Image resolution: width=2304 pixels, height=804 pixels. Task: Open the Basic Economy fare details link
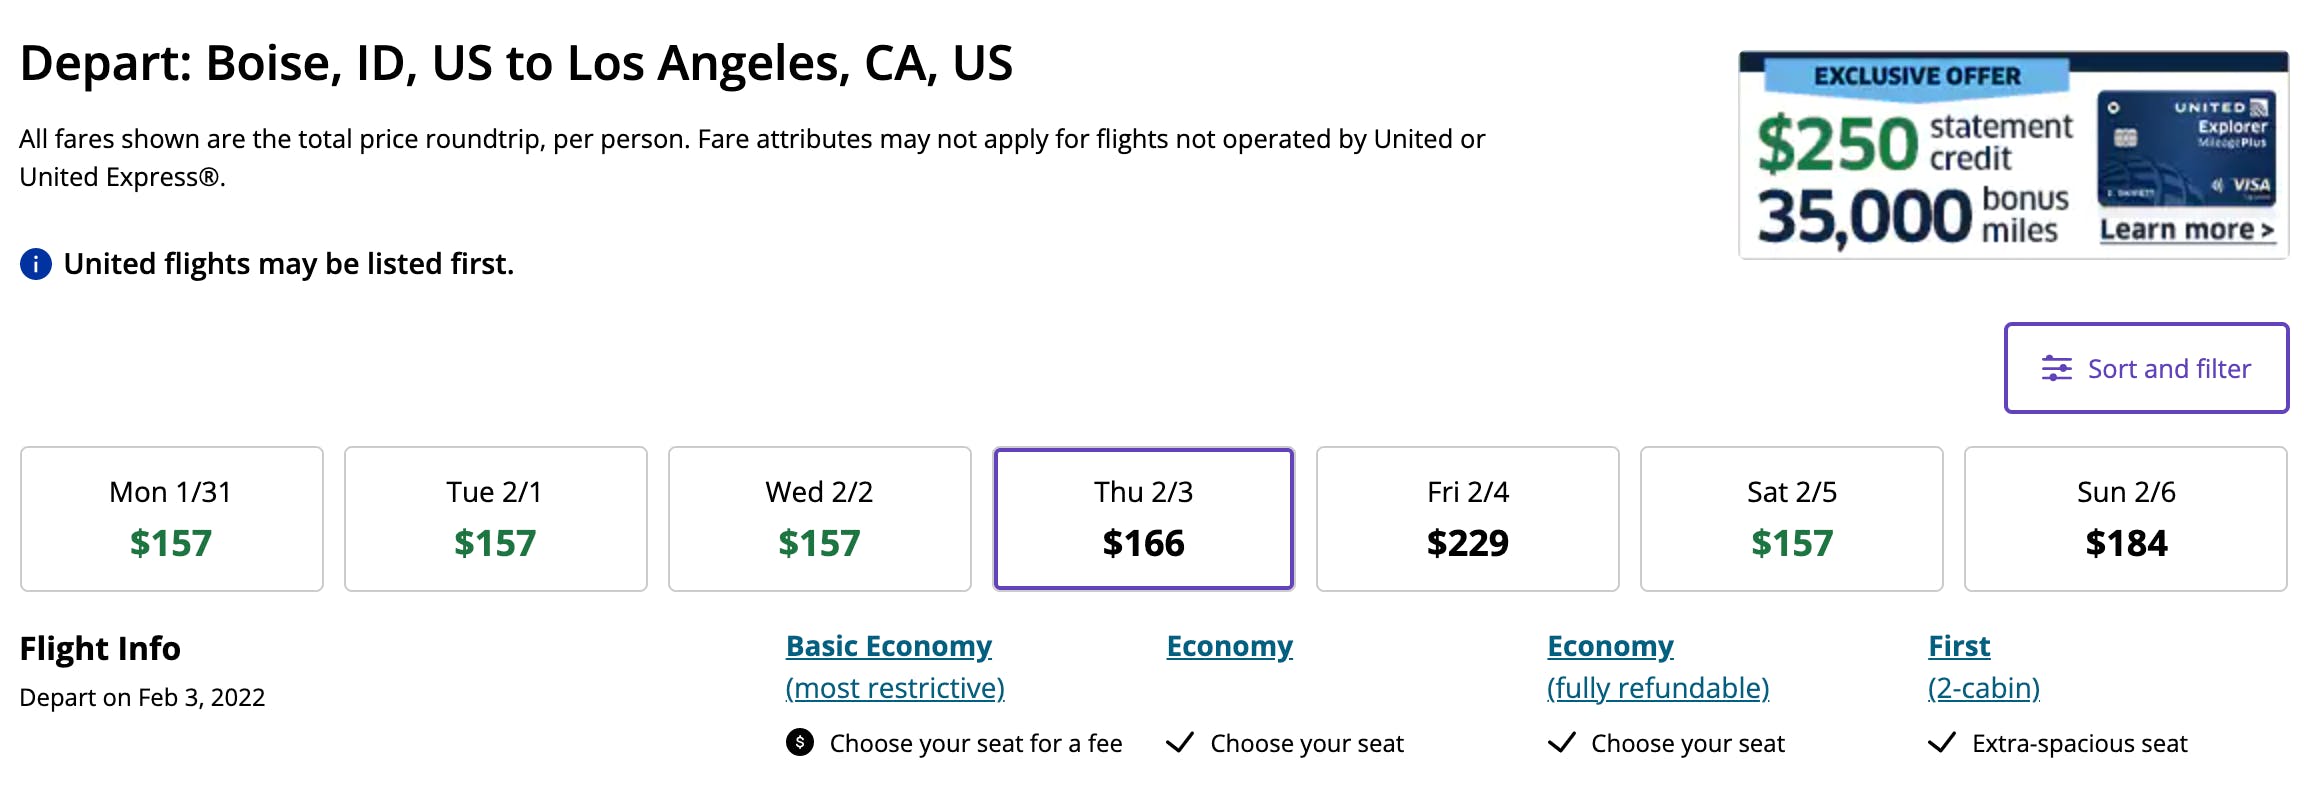tap(889, 647)
